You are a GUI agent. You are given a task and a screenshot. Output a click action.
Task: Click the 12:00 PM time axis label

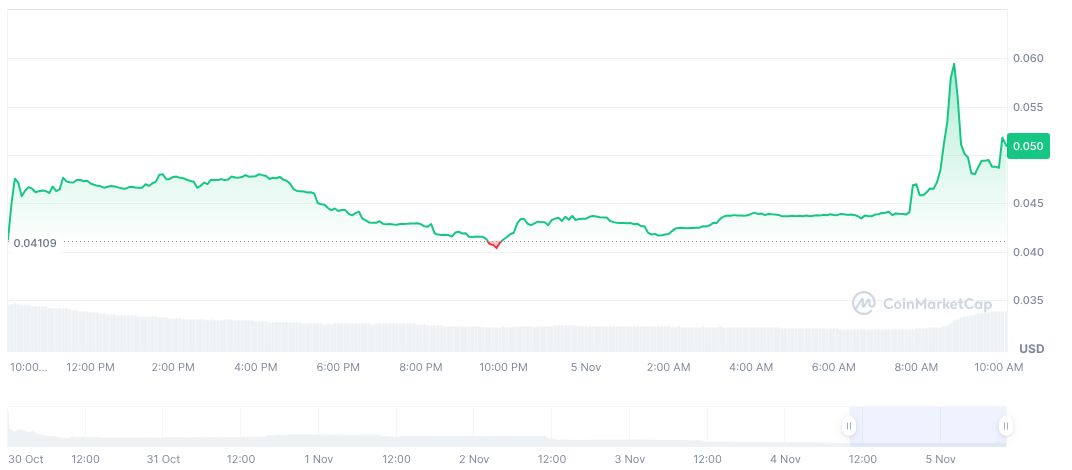point(91,367)
